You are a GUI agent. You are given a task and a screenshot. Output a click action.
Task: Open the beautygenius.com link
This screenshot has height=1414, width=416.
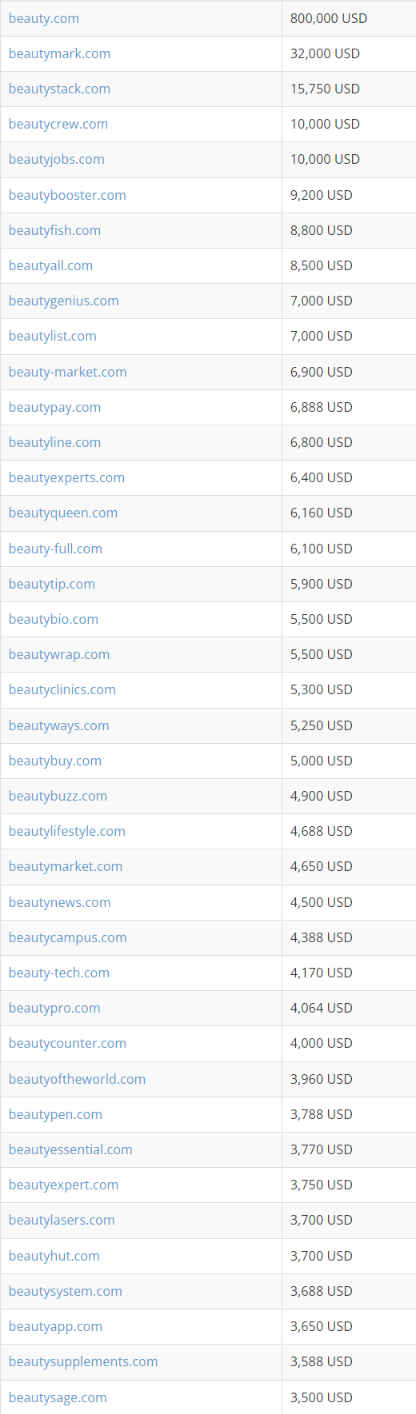[63, 301]
